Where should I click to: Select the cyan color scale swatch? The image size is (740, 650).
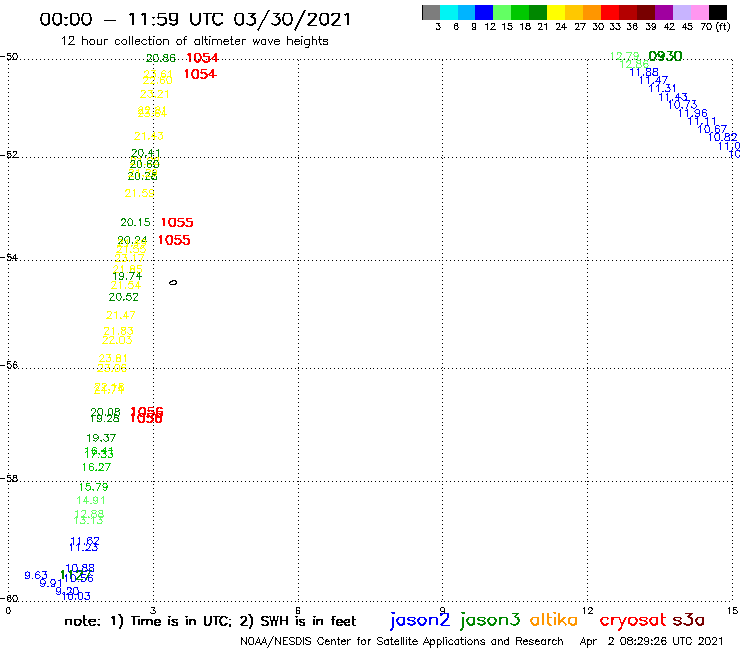pos(449,12)
